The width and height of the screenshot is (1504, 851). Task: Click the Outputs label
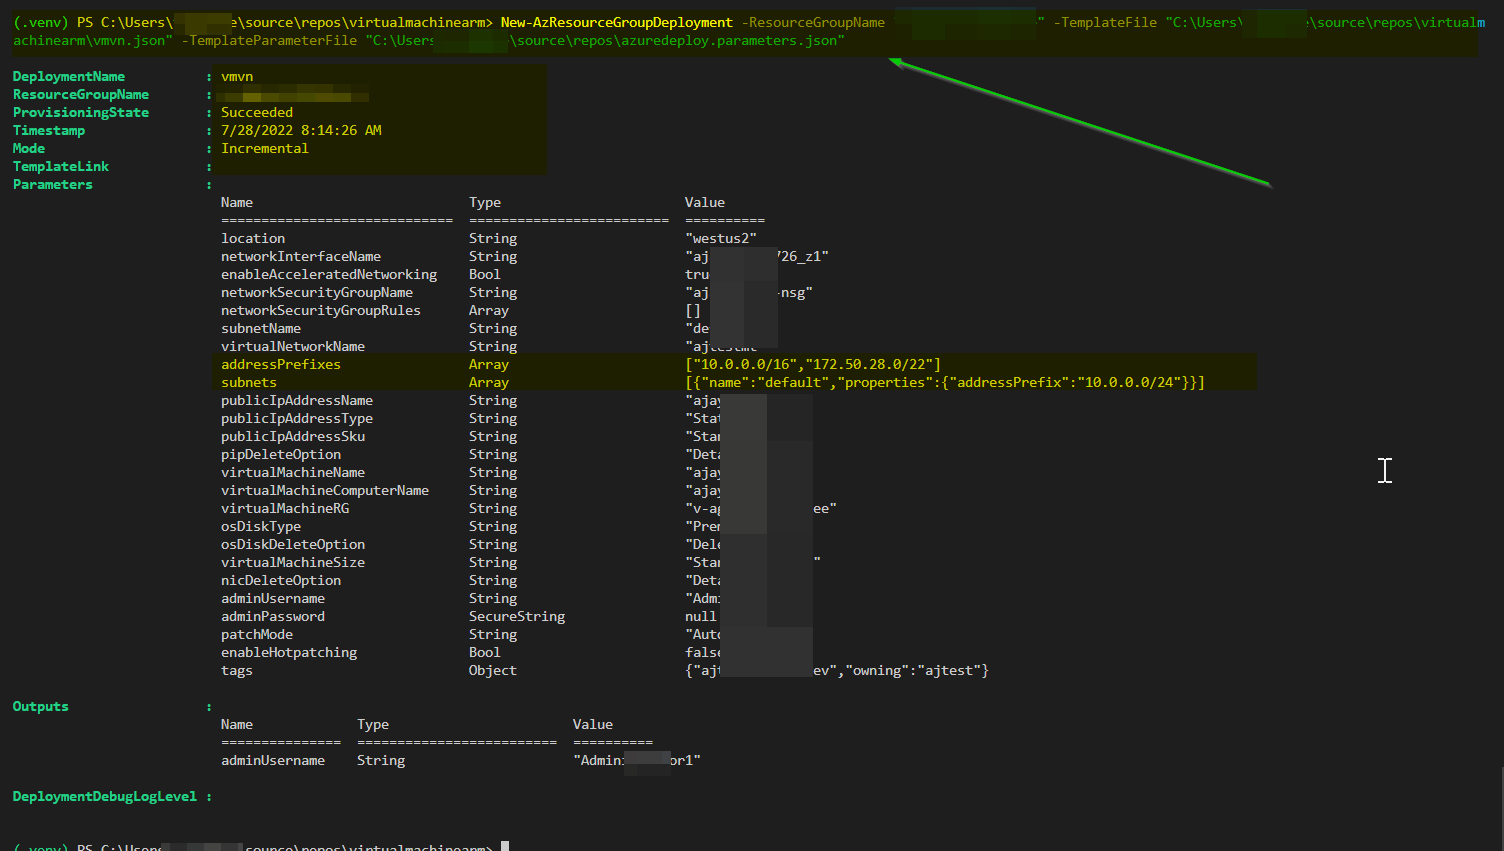pos(41,707)
